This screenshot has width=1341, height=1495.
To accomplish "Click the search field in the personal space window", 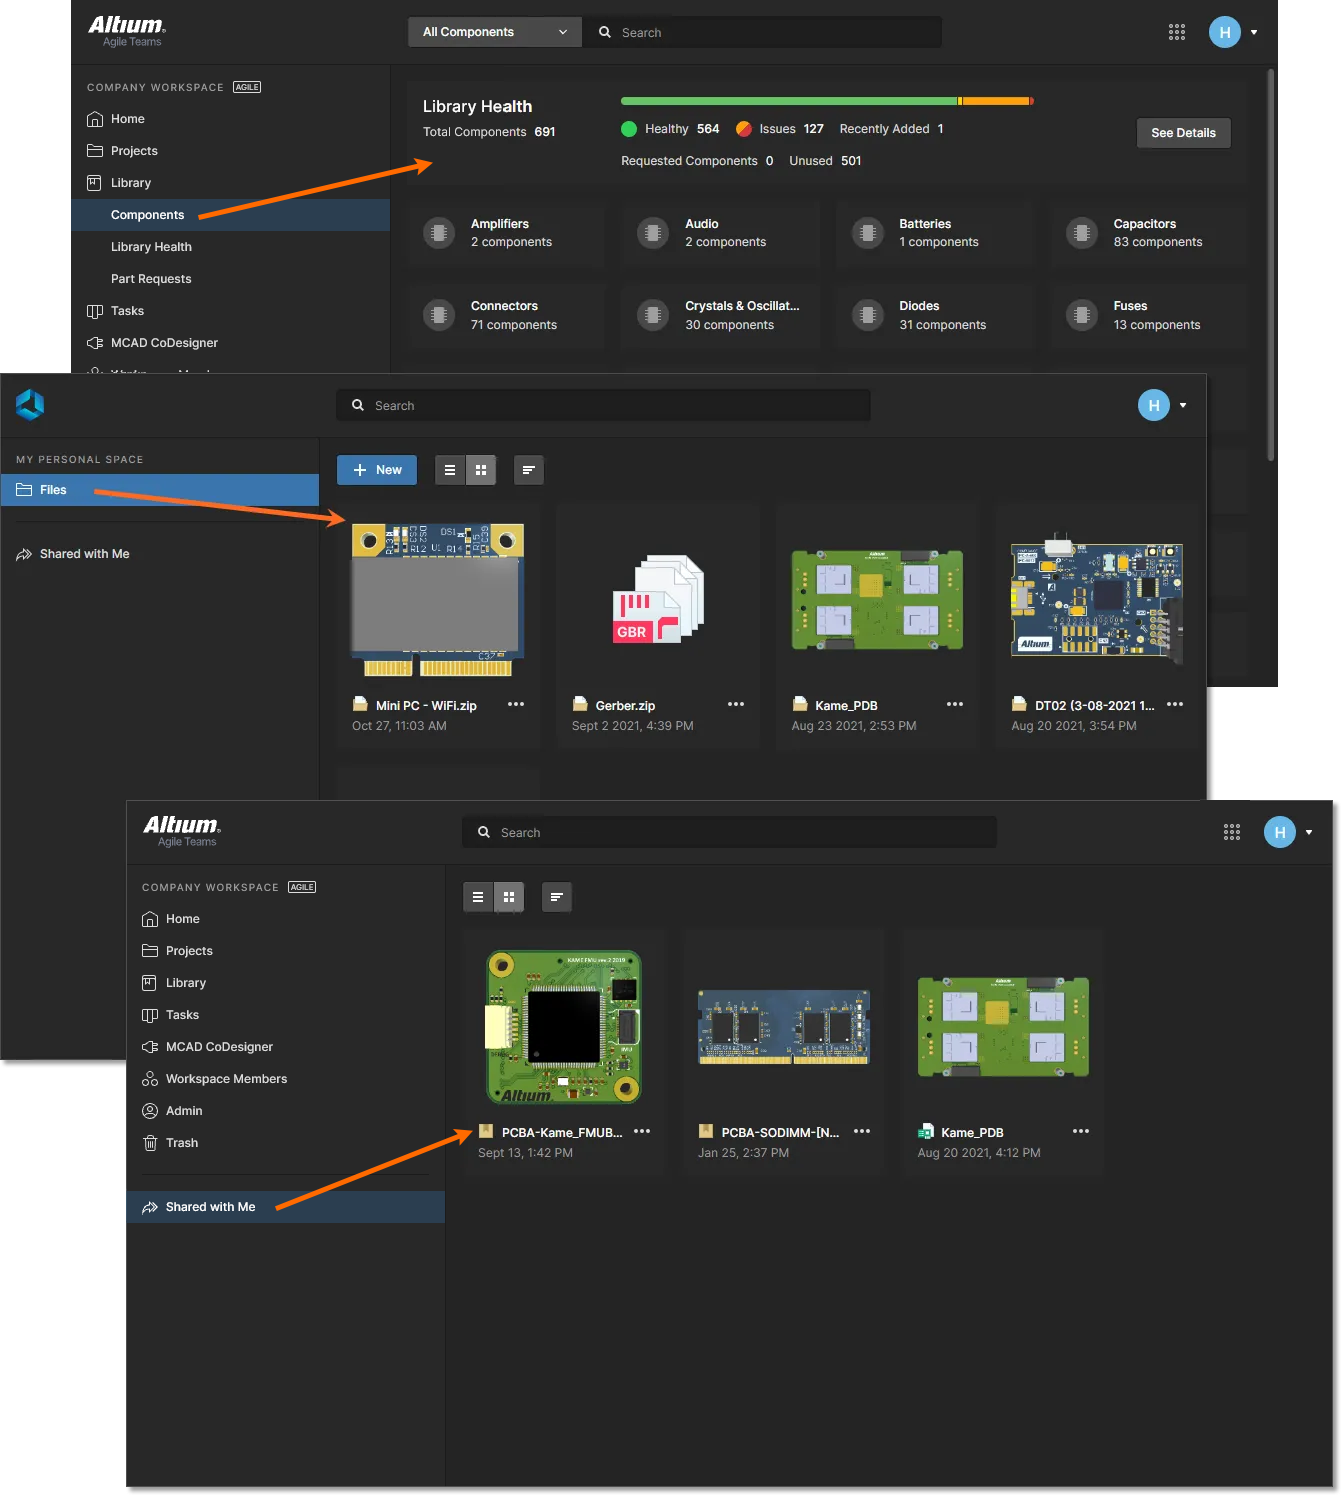I will 603,405.
